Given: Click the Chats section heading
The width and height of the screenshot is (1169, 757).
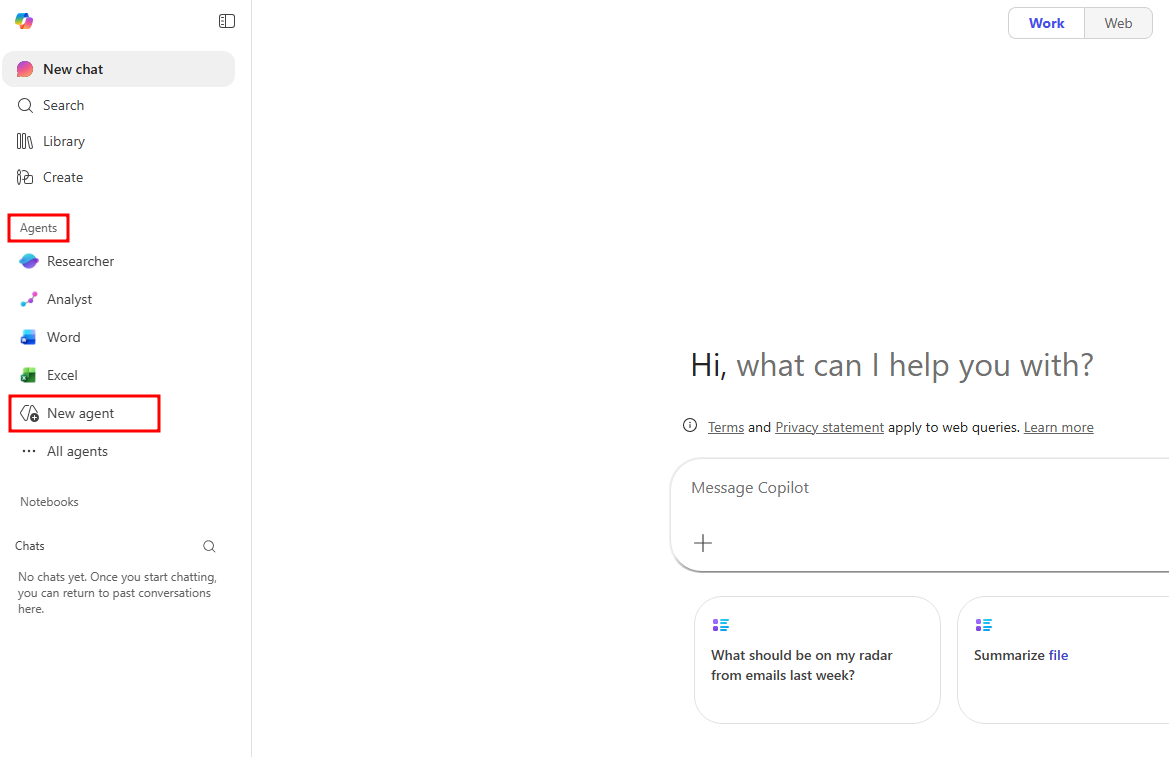Looking at the screenshot, I should [x=30, y=546].
